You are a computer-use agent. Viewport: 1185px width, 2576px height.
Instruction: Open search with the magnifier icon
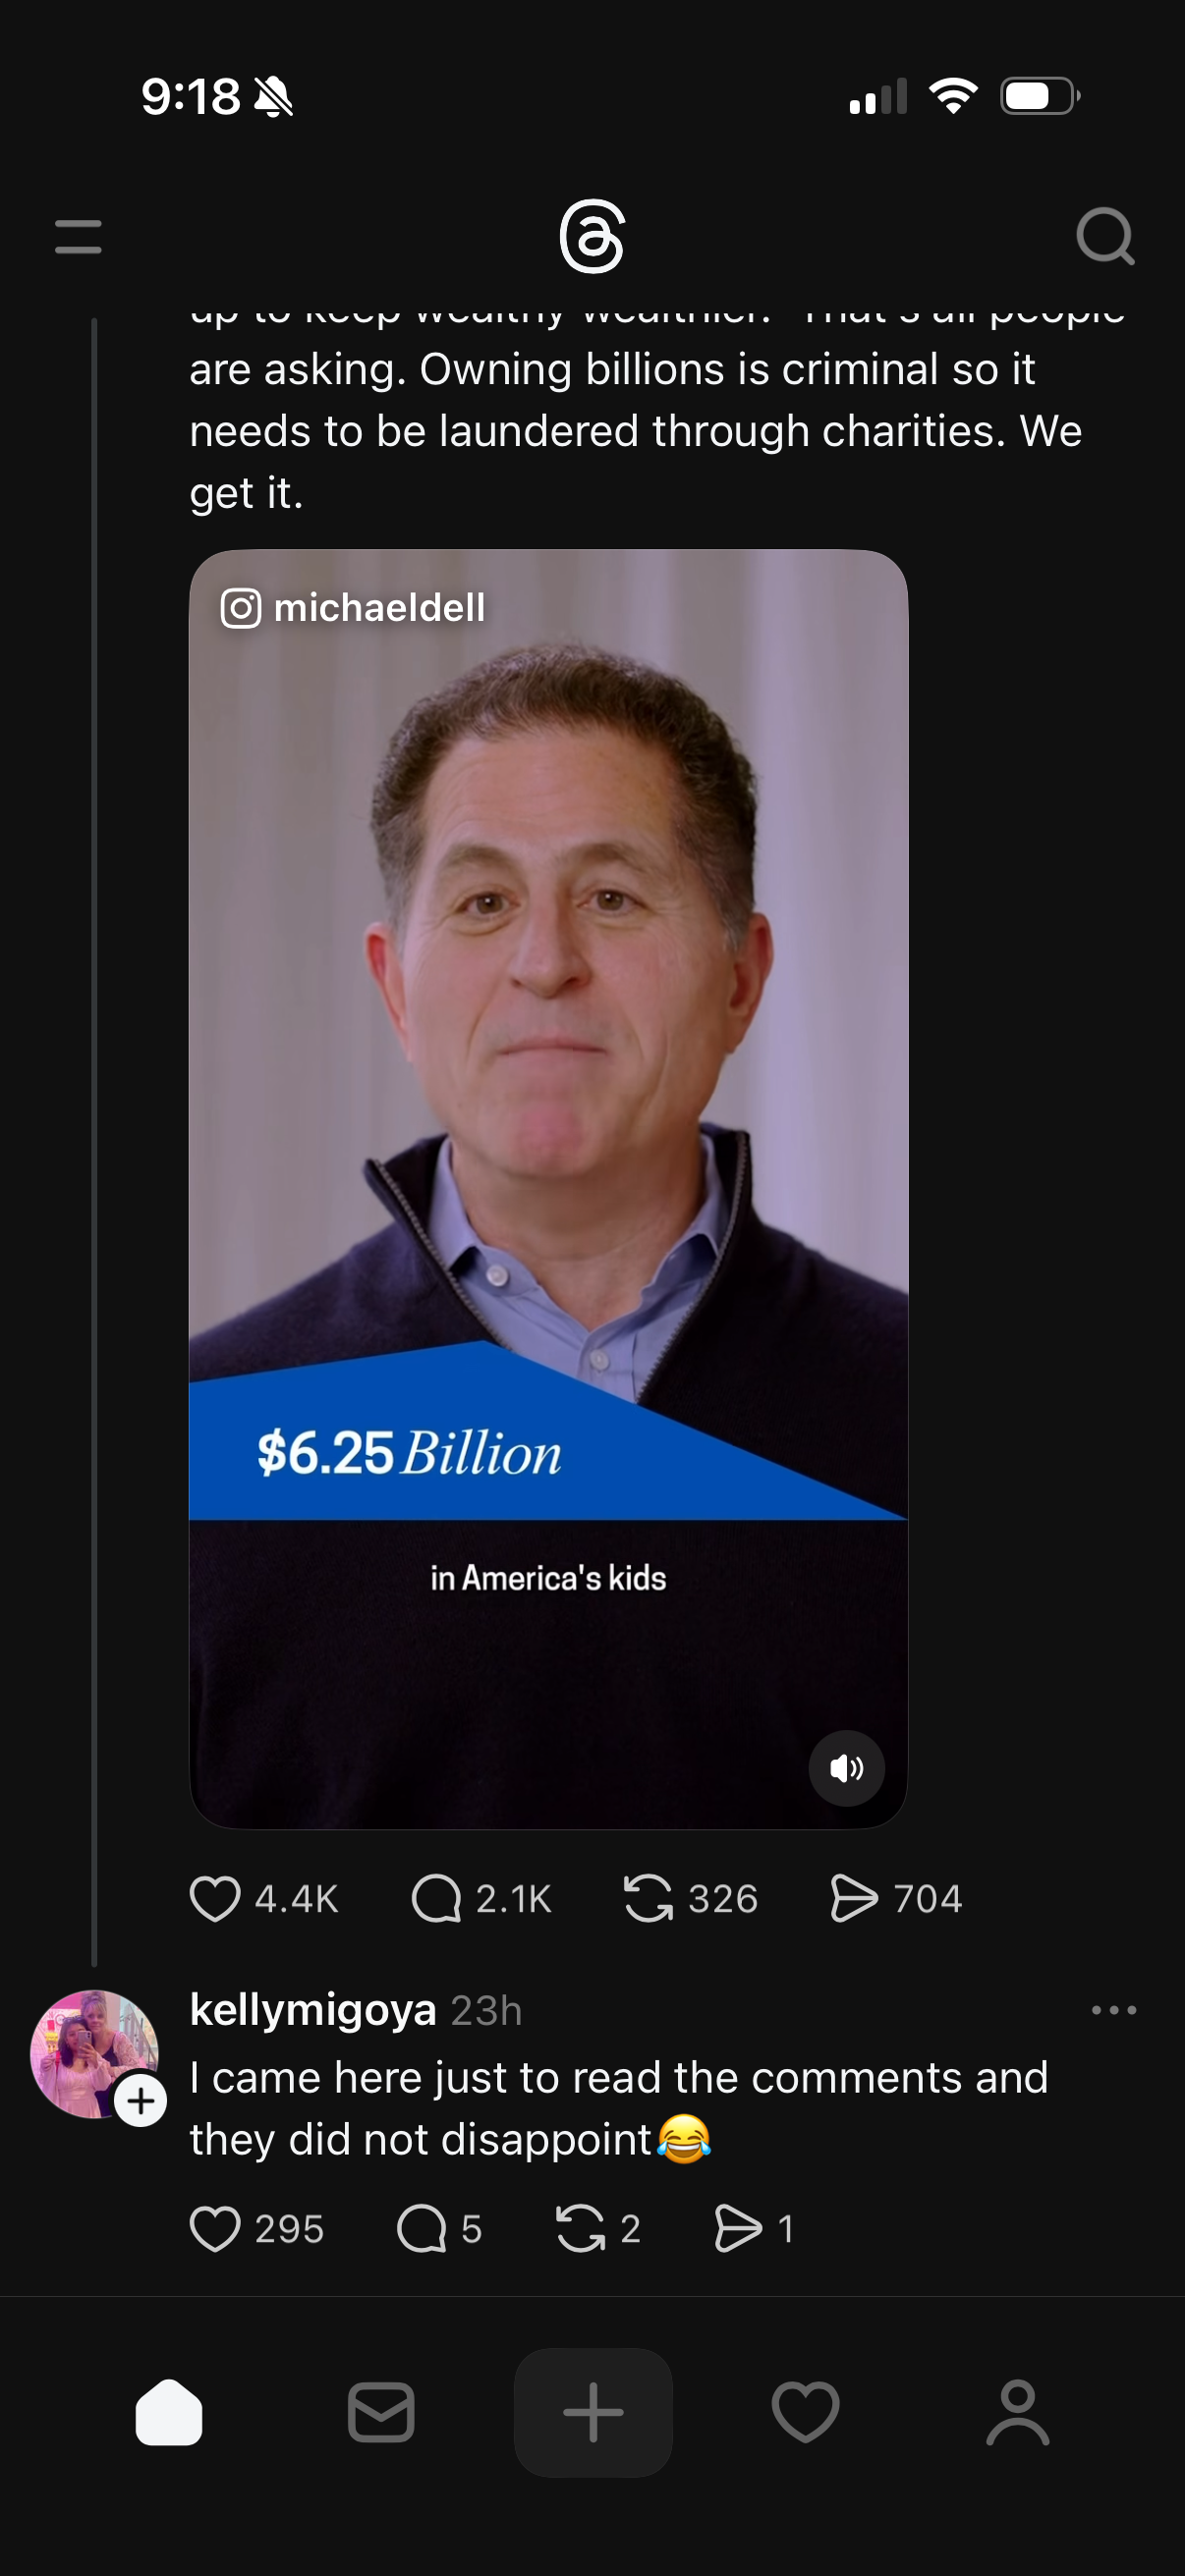point(1105,237)
